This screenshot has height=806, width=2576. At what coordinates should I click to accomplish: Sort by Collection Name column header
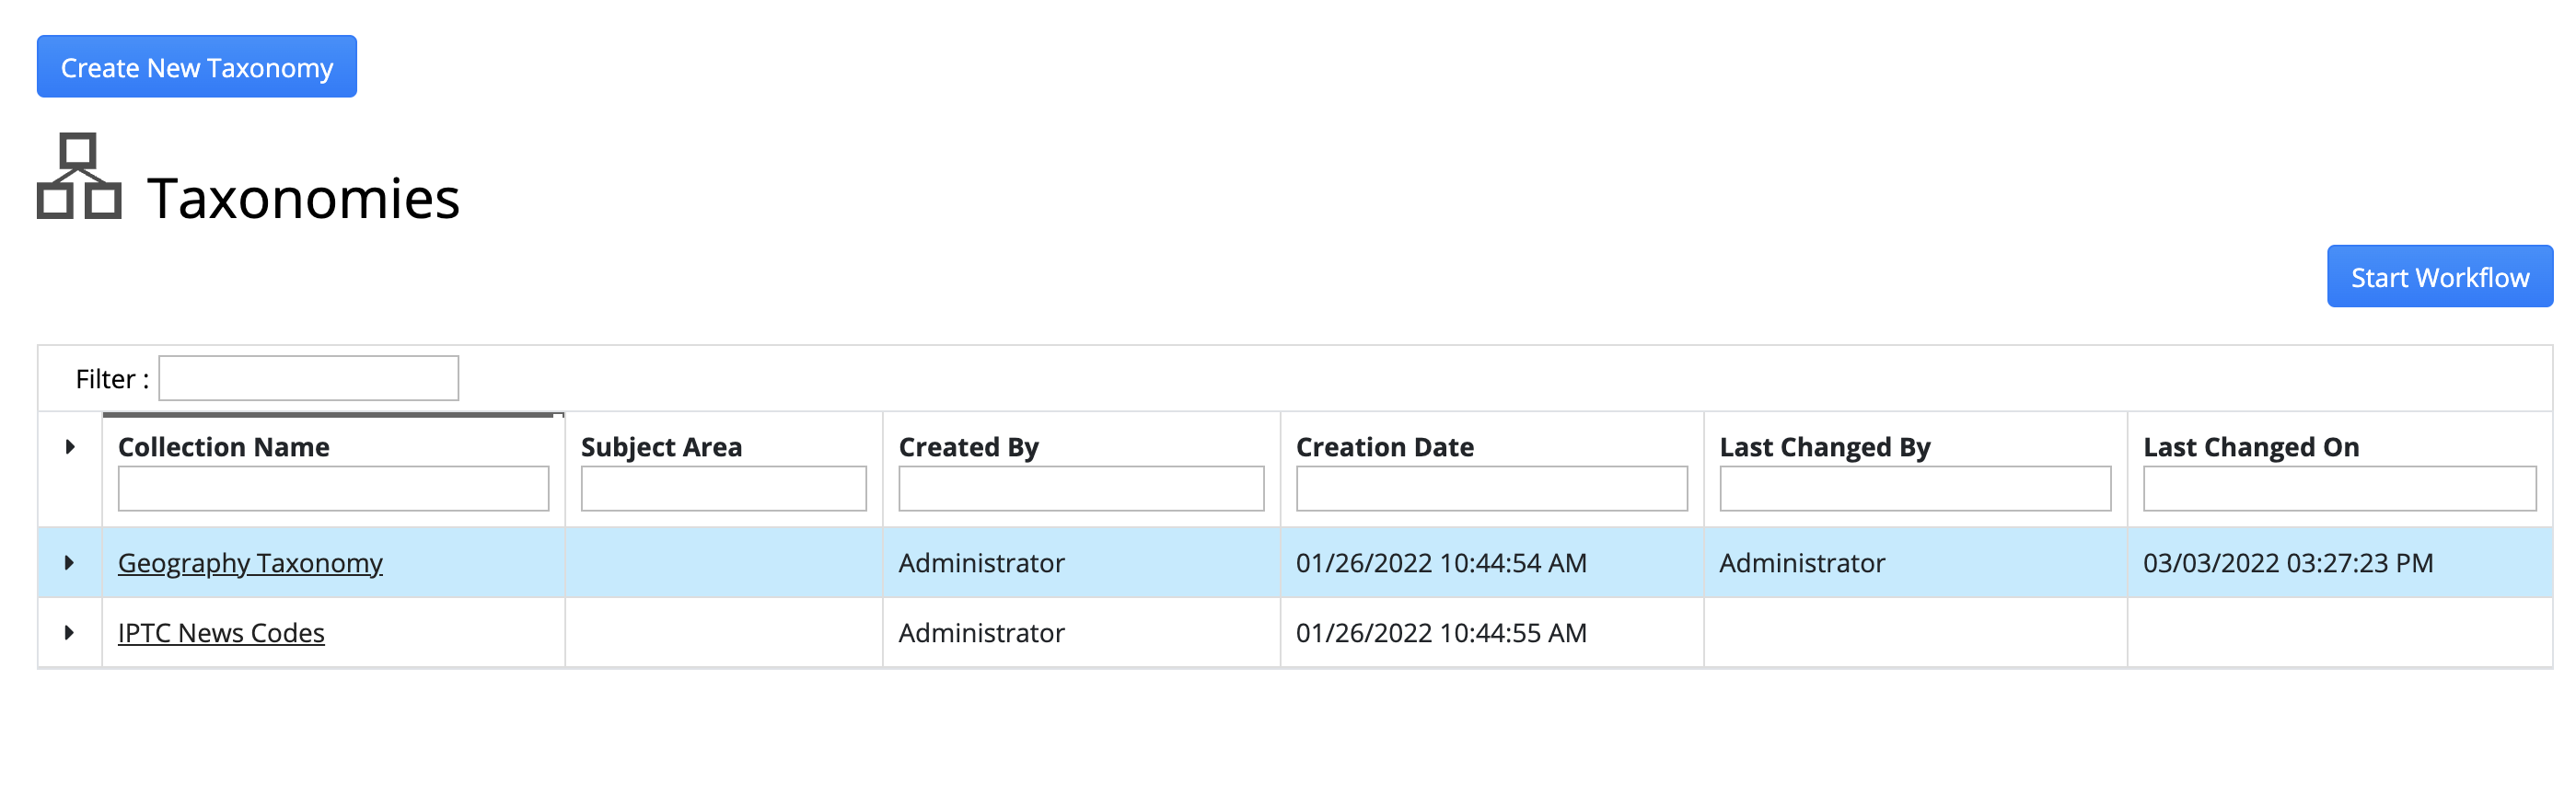pos(224,447)
